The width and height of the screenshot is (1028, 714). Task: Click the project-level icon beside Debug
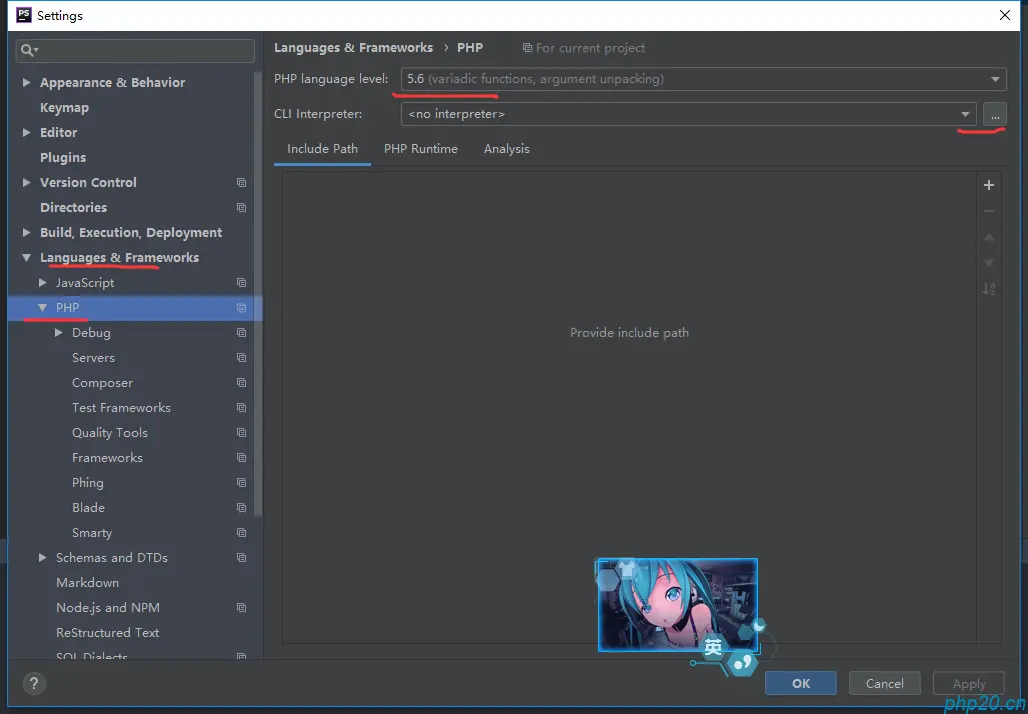pyautogui.click(x=241, y=333)
